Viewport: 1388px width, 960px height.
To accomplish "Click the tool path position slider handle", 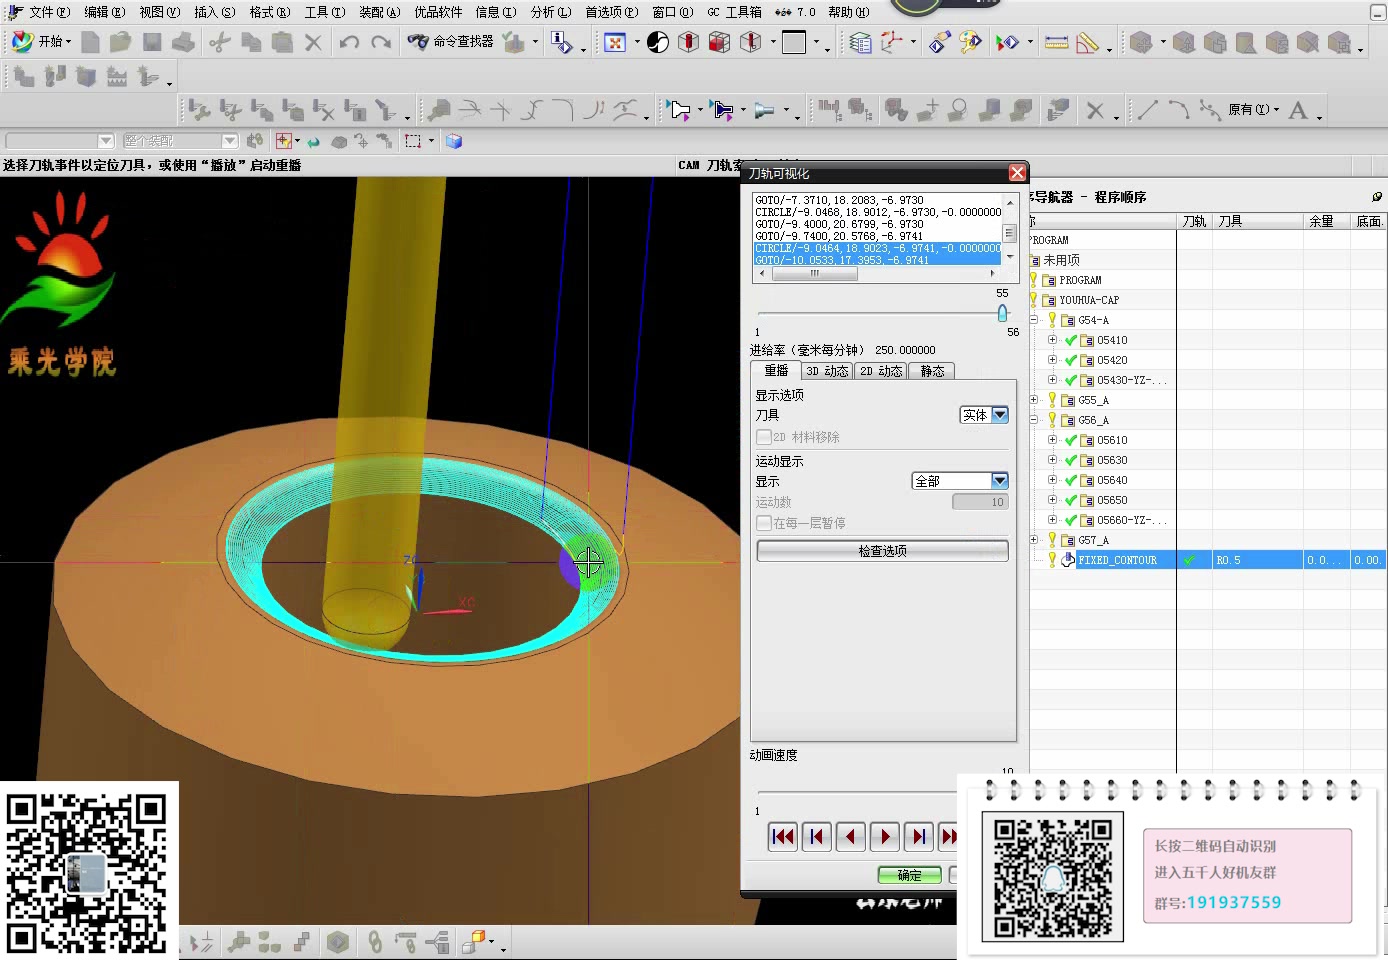I will click(1002, 313).
